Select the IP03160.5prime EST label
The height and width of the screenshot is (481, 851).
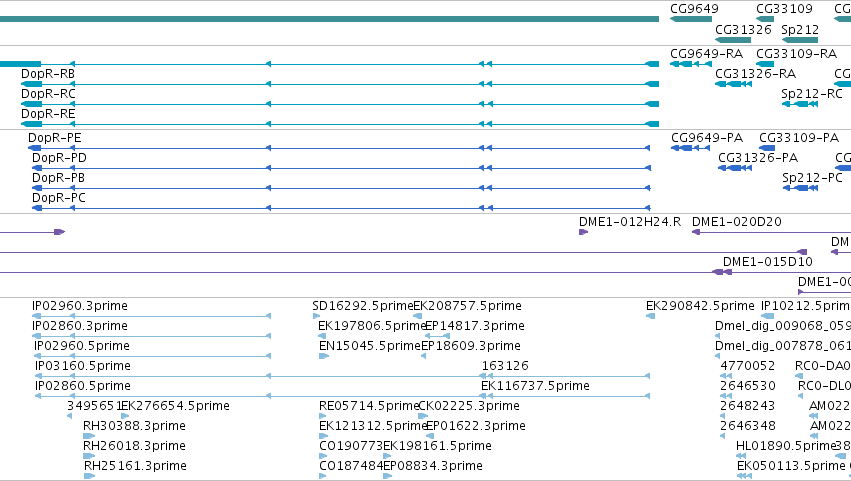point(82,366)
